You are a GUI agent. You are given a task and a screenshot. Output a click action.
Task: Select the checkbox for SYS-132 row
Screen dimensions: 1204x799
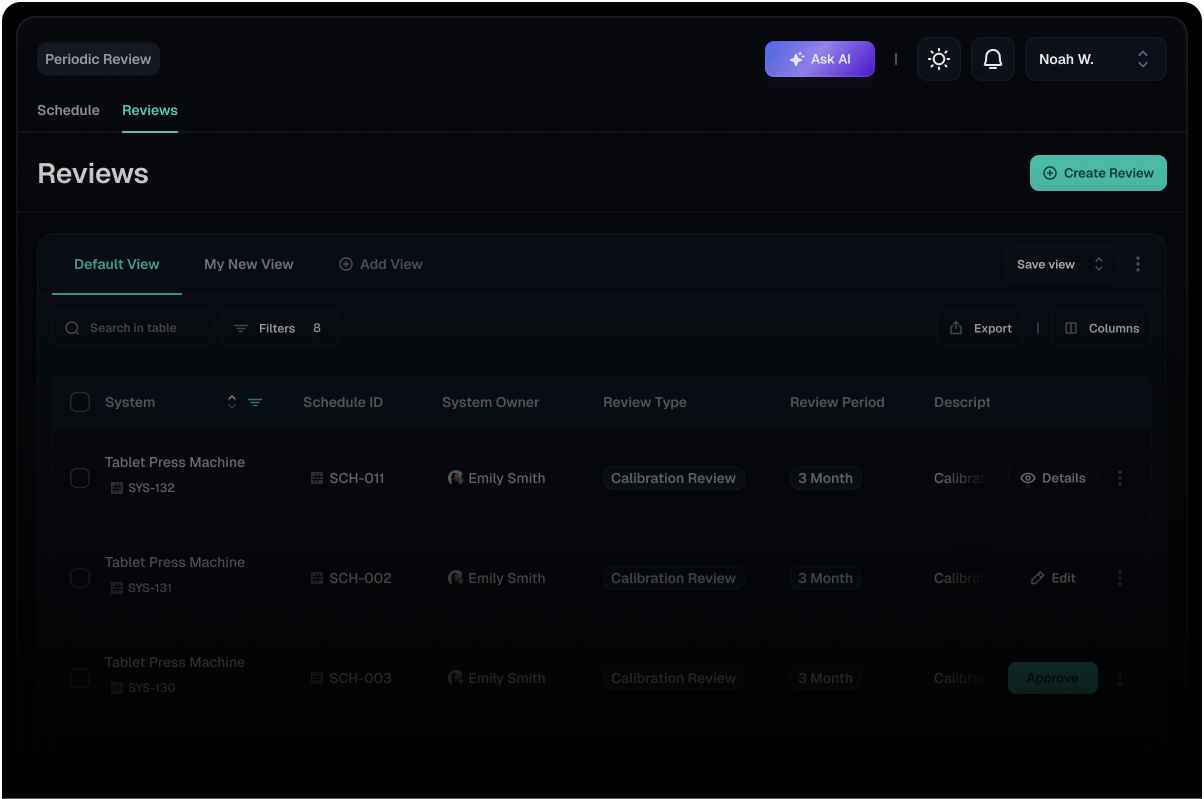pos(80,478)
